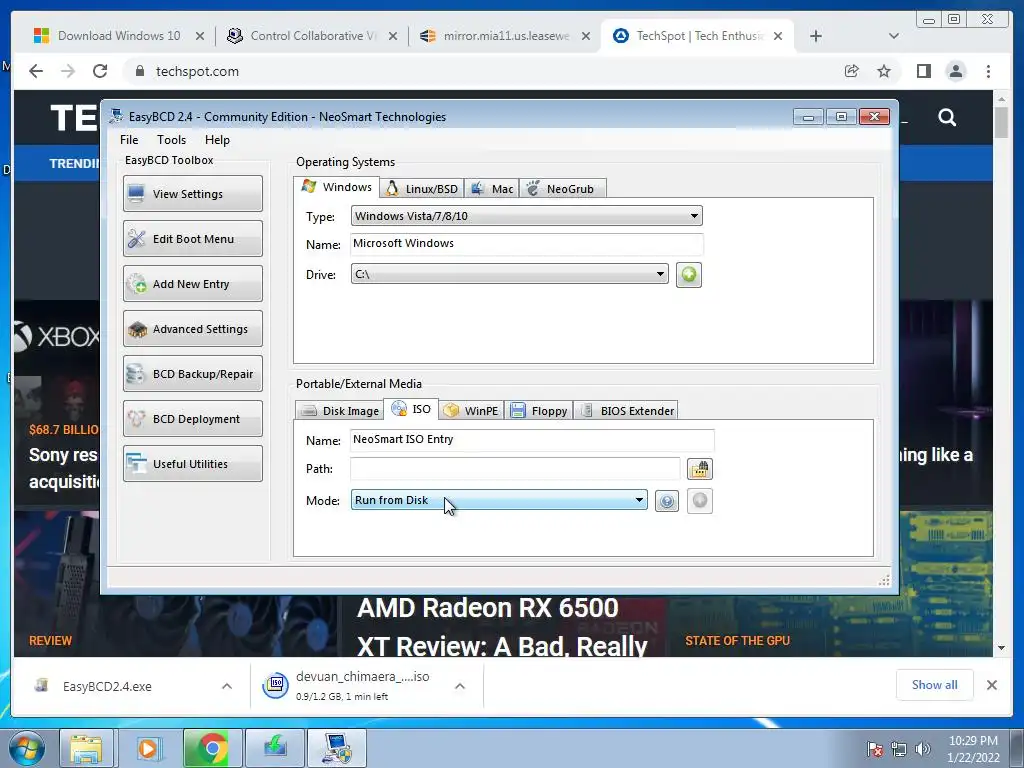
Task: Click Action Center flag in system tray
Action: tap(874, 749)
